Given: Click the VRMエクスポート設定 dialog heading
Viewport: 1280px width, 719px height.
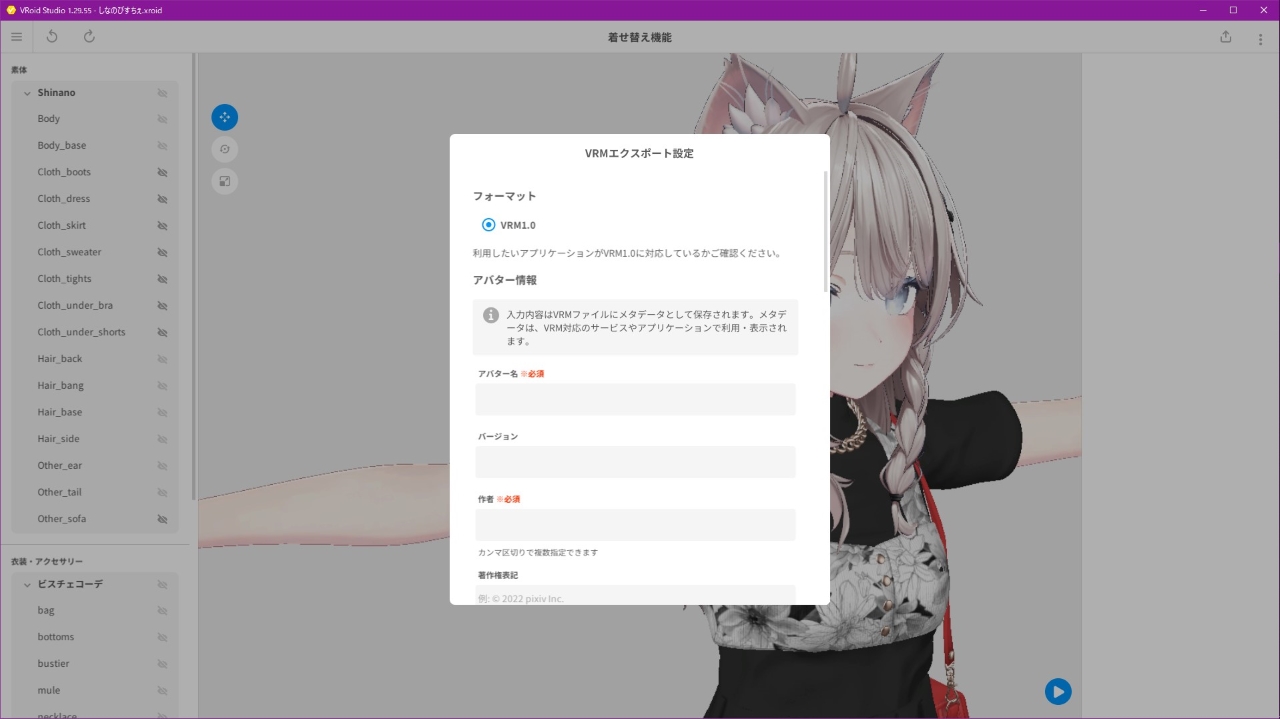Looking at the screenshot, I should click(x=639, y=154).
